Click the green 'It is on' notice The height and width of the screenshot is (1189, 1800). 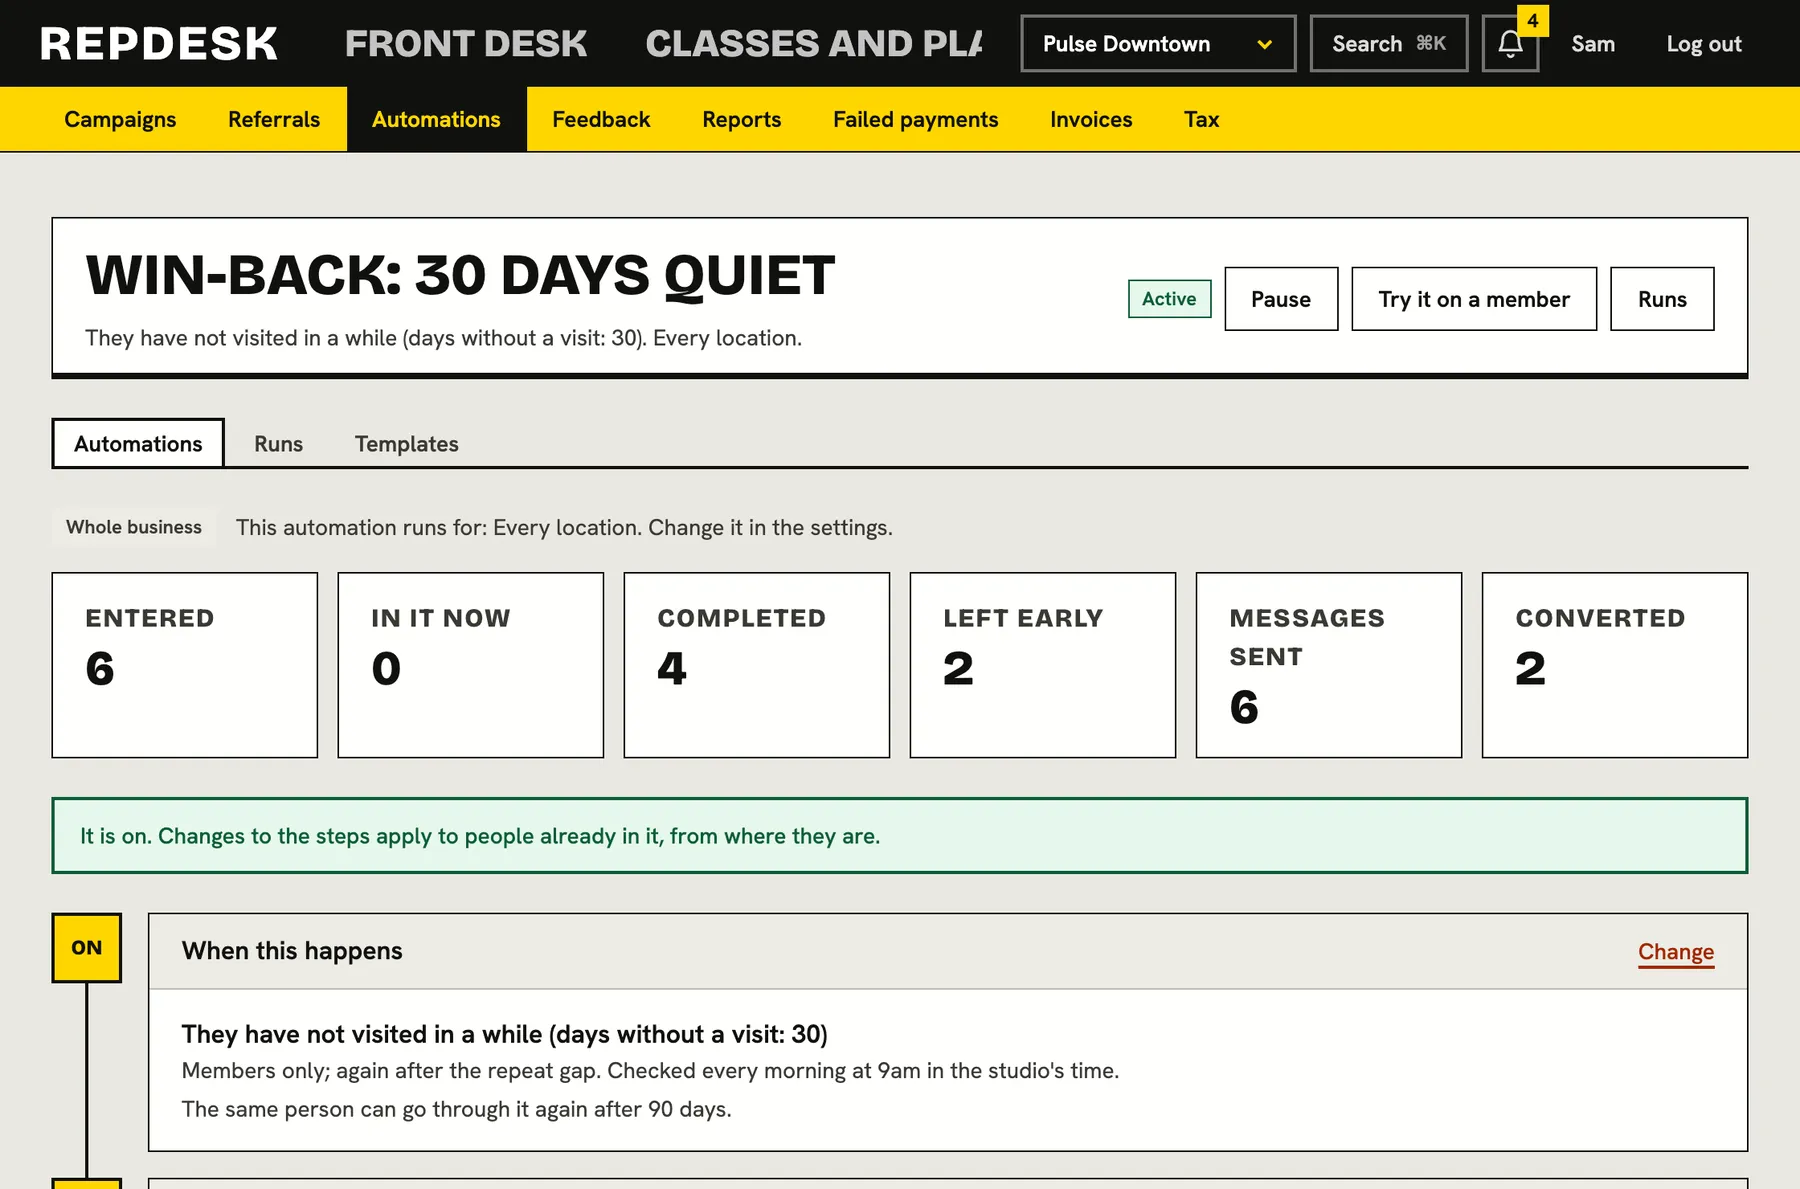tap(900, 836)
